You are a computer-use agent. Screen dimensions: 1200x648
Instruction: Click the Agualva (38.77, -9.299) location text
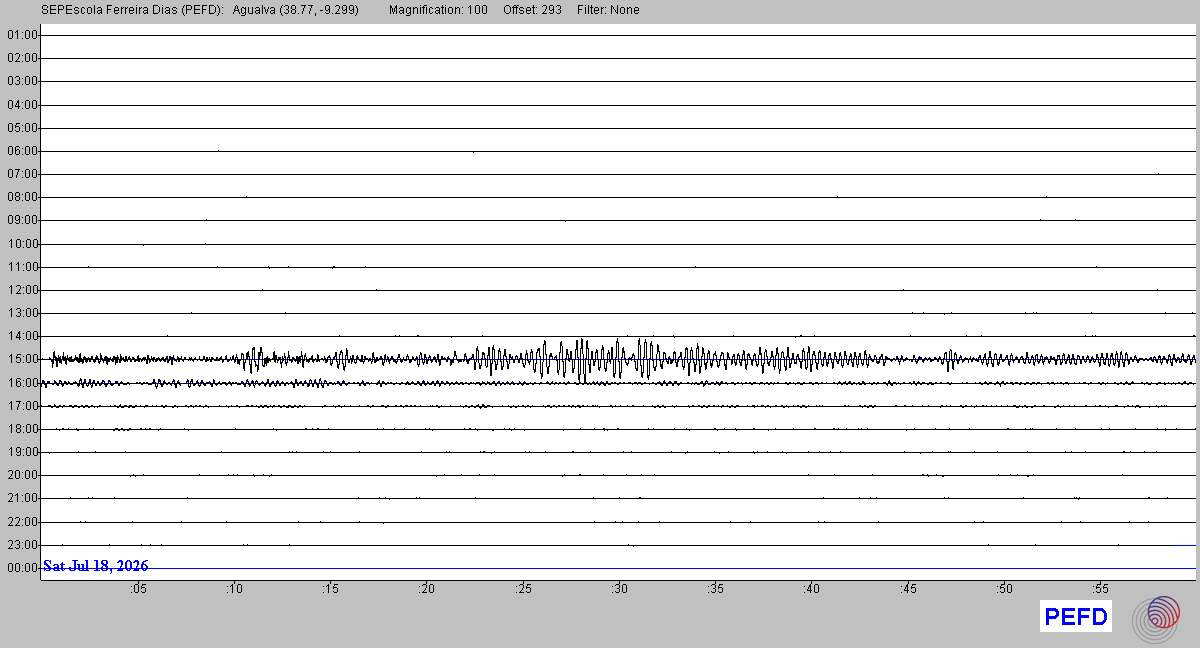[x=295, y=10]
